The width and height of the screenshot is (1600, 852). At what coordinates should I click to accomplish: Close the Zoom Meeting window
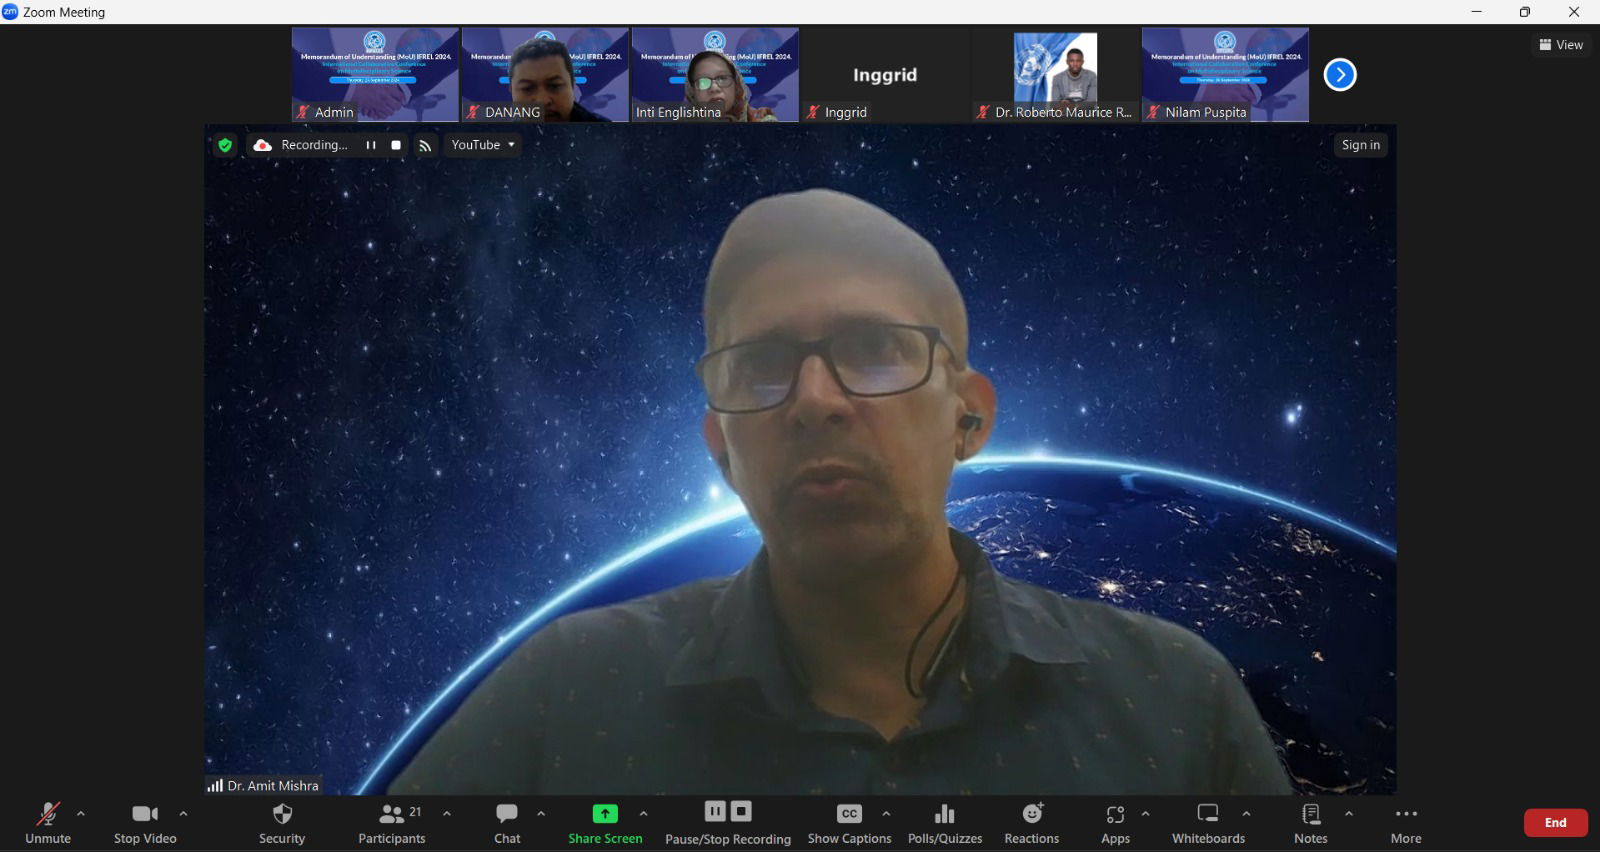[x=1574, y=12]
